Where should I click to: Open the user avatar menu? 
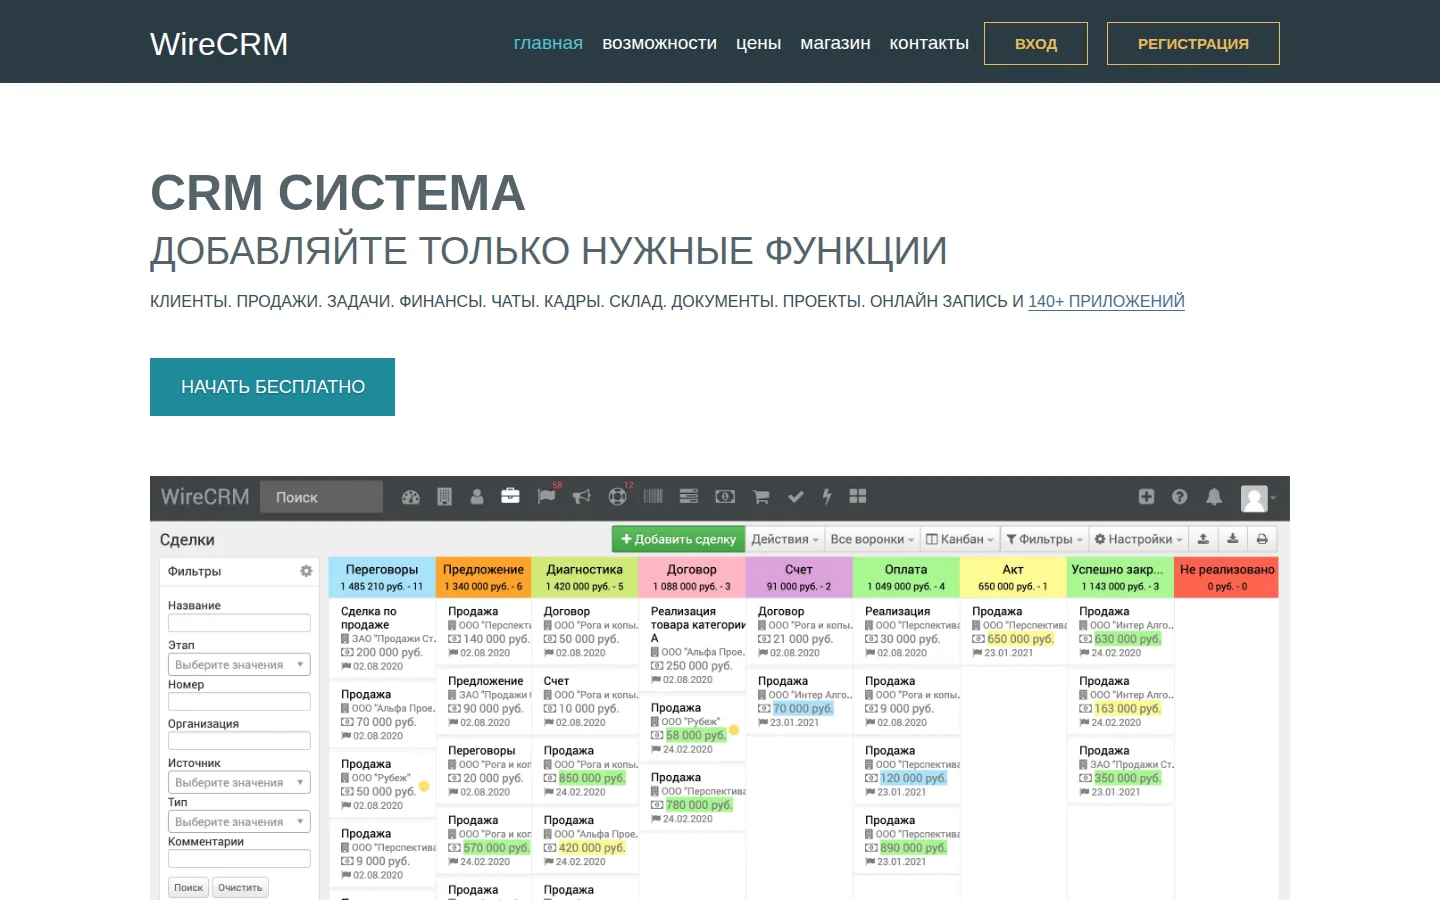click(1257, 498)
